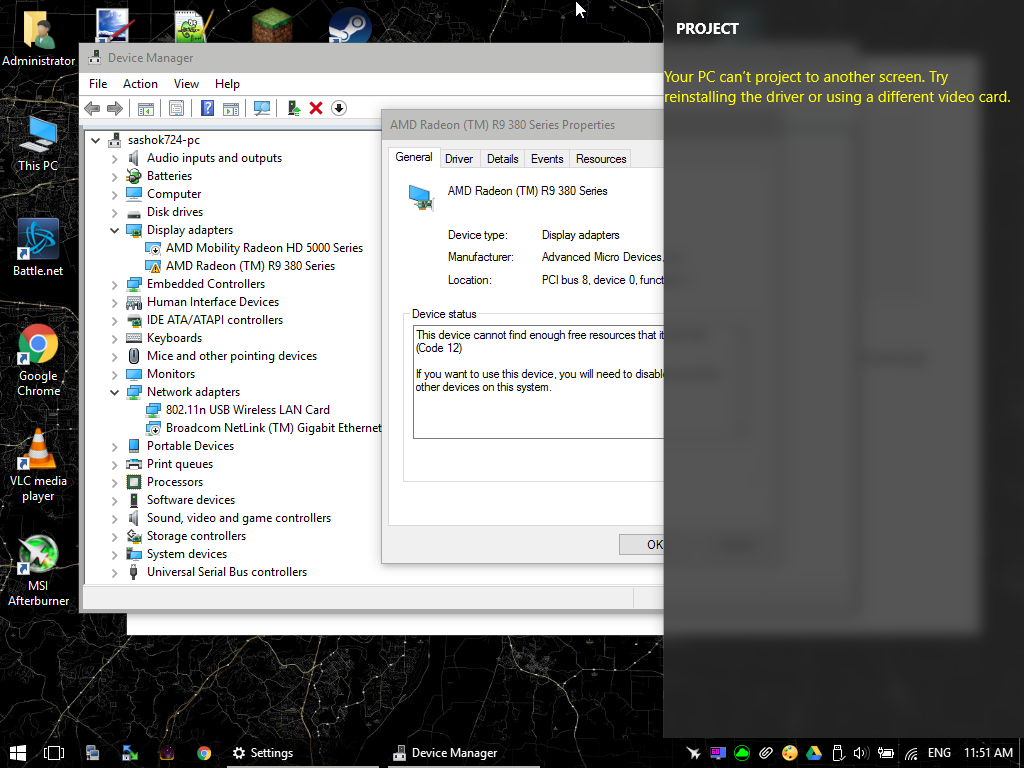The height and width of the screenshot is (768, 1024).
Task: Select AMD Radeon (TM) R9 380 Series device
Action: [x=250, y=266]
